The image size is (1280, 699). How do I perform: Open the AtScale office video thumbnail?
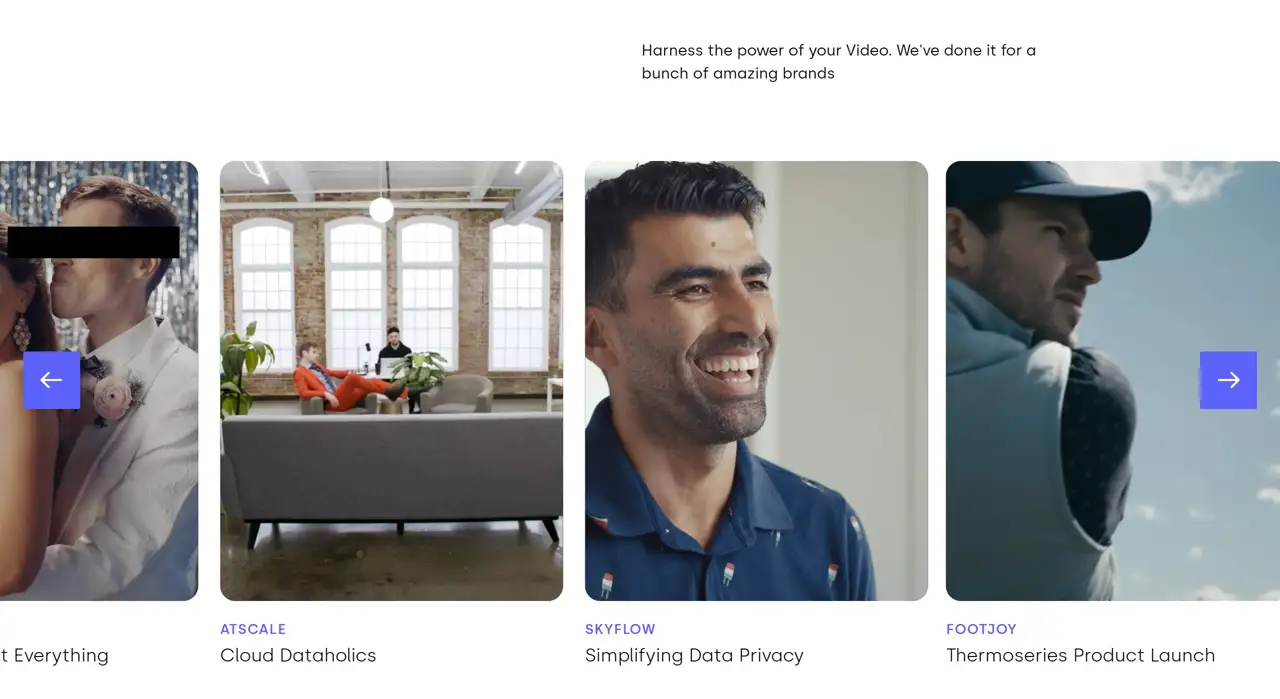[391, 381]
